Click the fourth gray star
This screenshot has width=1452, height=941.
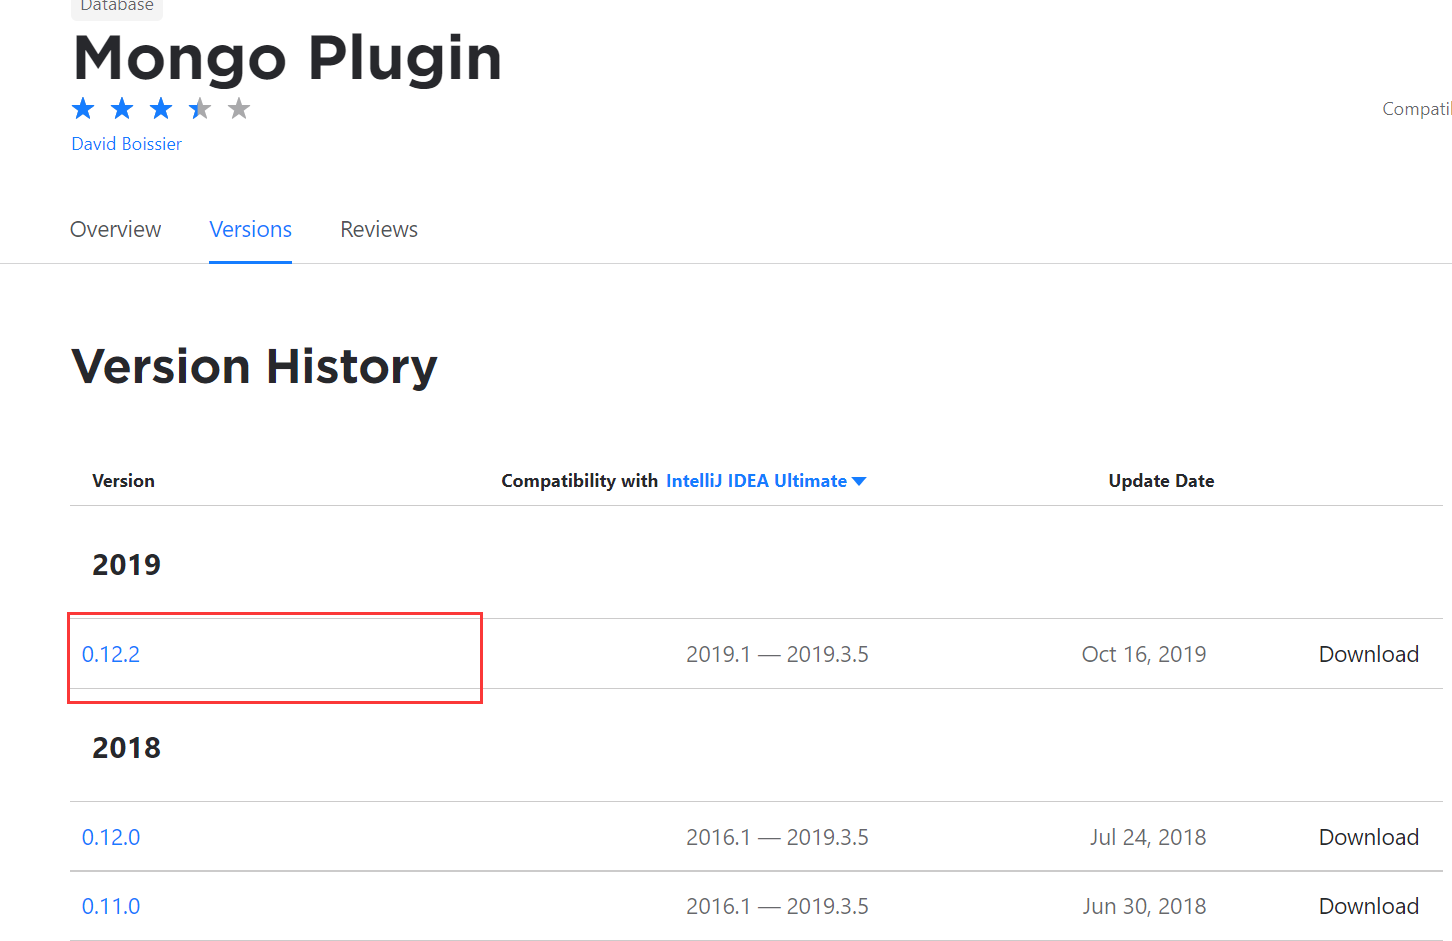click(199, 108)
